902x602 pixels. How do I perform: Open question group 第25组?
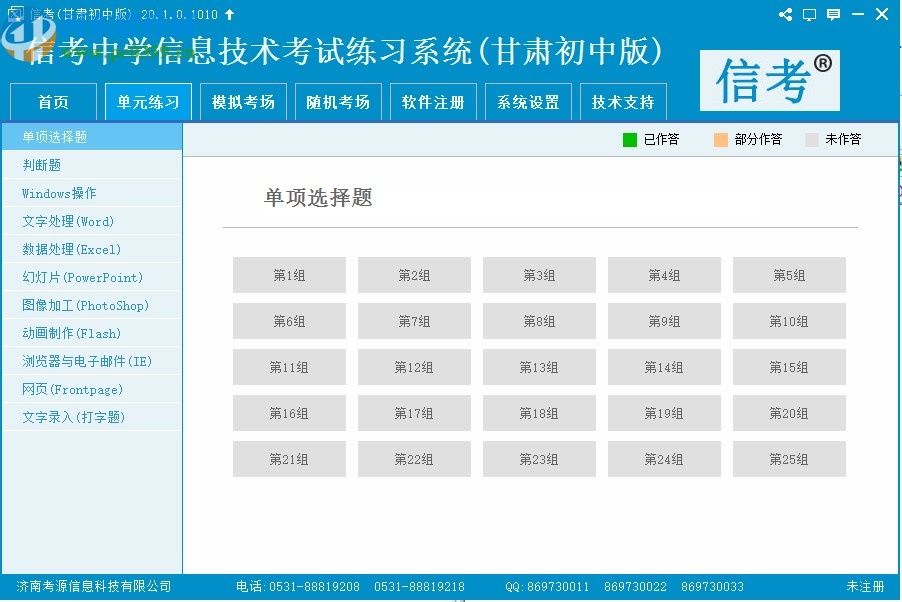coord(789,459)
